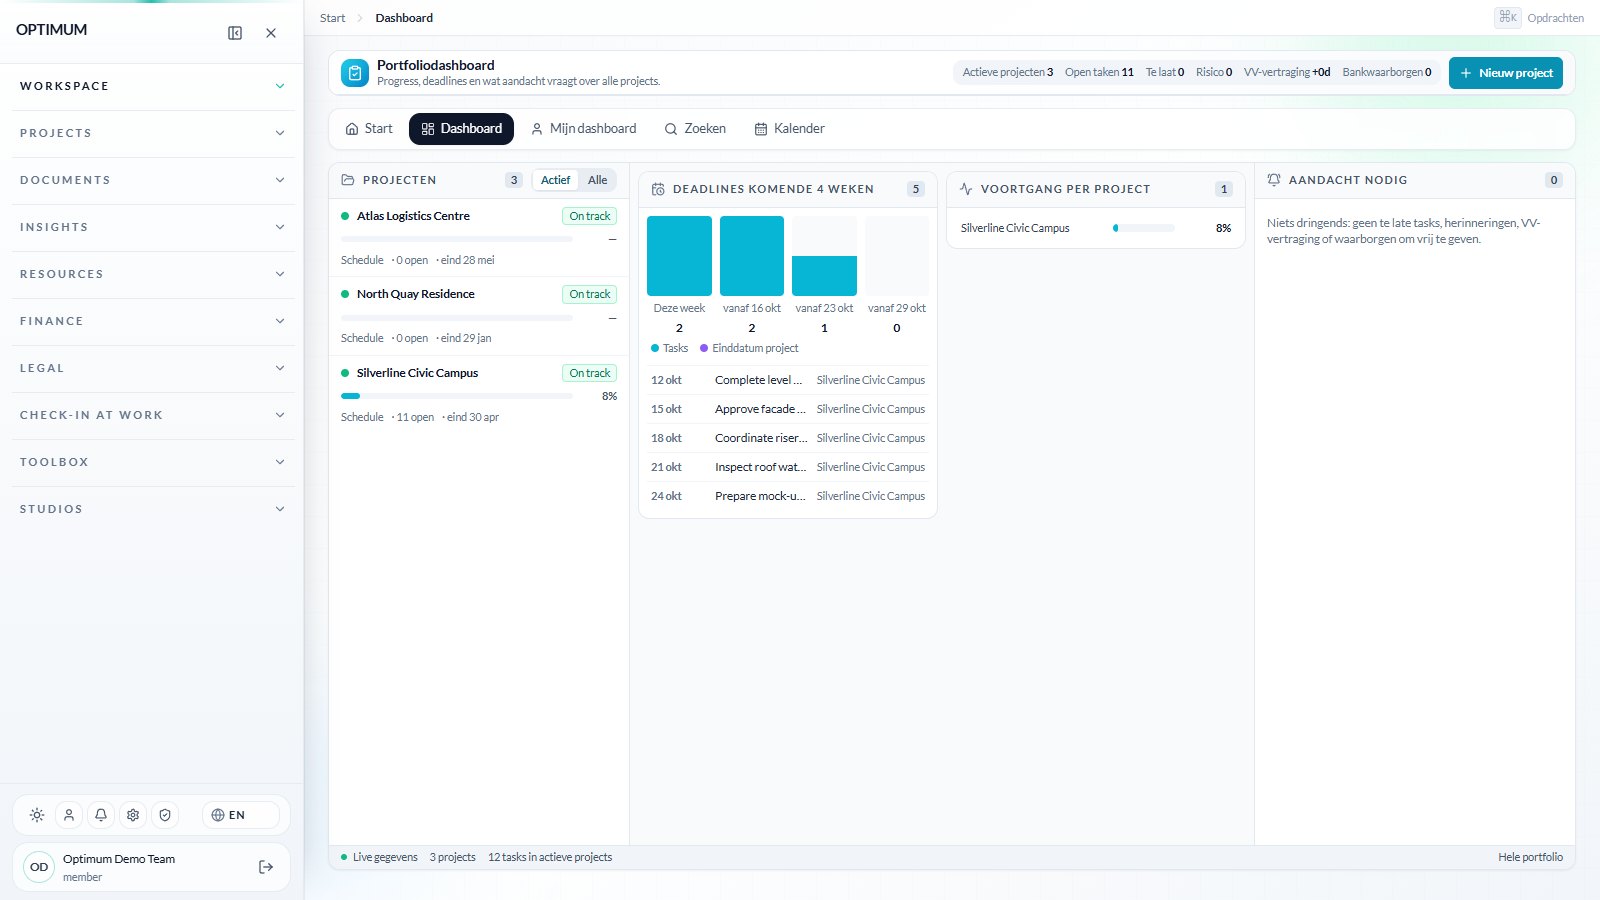Image resolution: width=1600 pixels, height=900 pixels.
Task: Open the Start tab
Action: (x=369, y=129)
